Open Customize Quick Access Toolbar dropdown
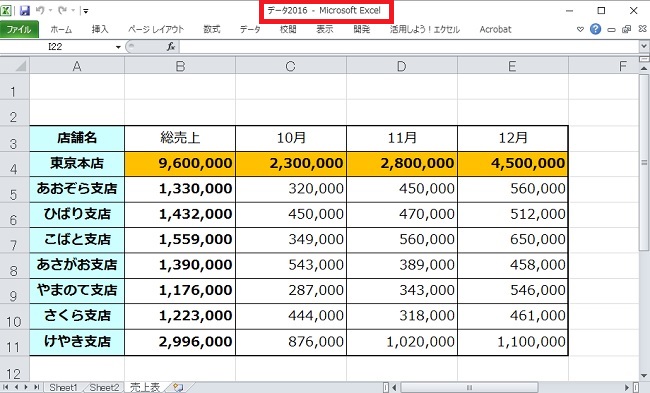The image size is (650, 393). [85, 11]
